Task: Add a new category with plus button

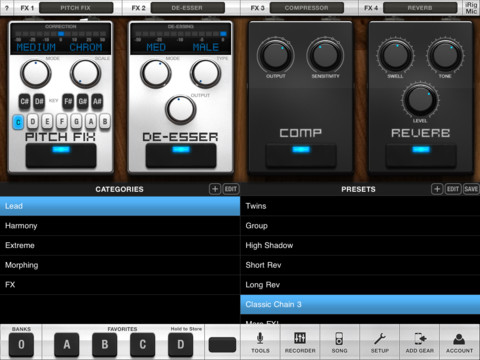Action: point(215,189)
